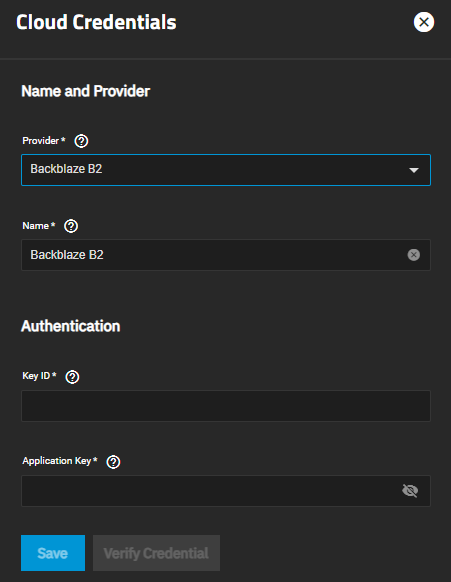Clear the Name field text
Viewport: 451px width, 582px height.
click(414, 255)
